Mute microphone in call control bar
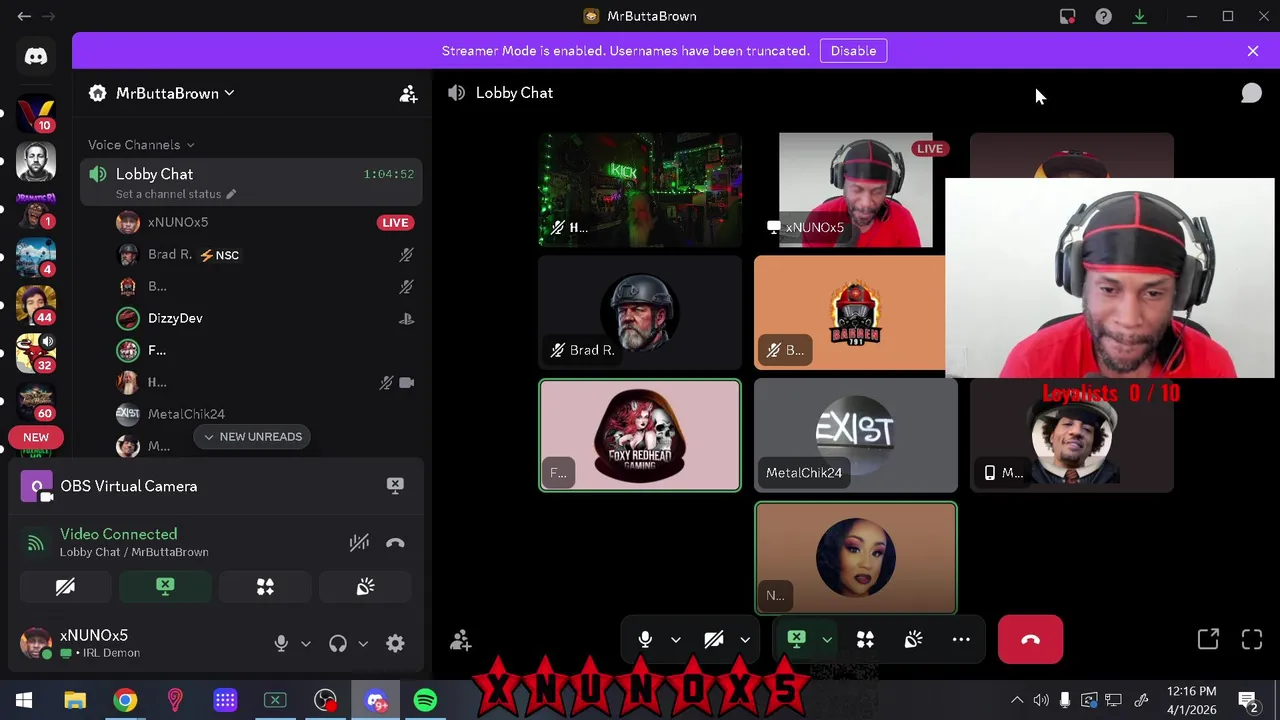This screenshot has height=720, width=1280. 645,639
